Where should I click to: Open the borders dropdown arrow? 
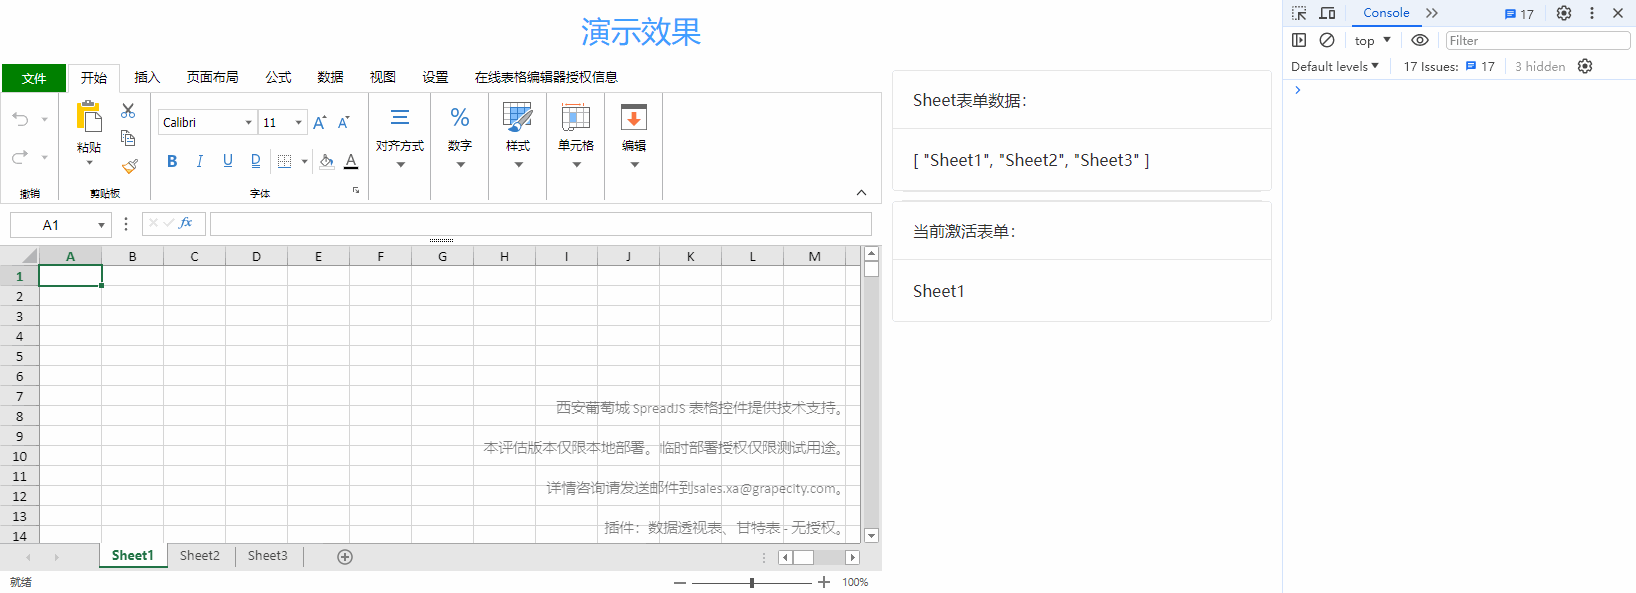(305, 162)
